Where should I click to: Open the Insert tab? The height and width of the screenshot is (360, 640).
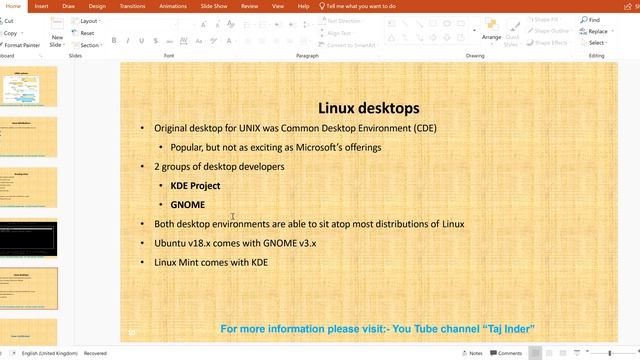point(41,6)
